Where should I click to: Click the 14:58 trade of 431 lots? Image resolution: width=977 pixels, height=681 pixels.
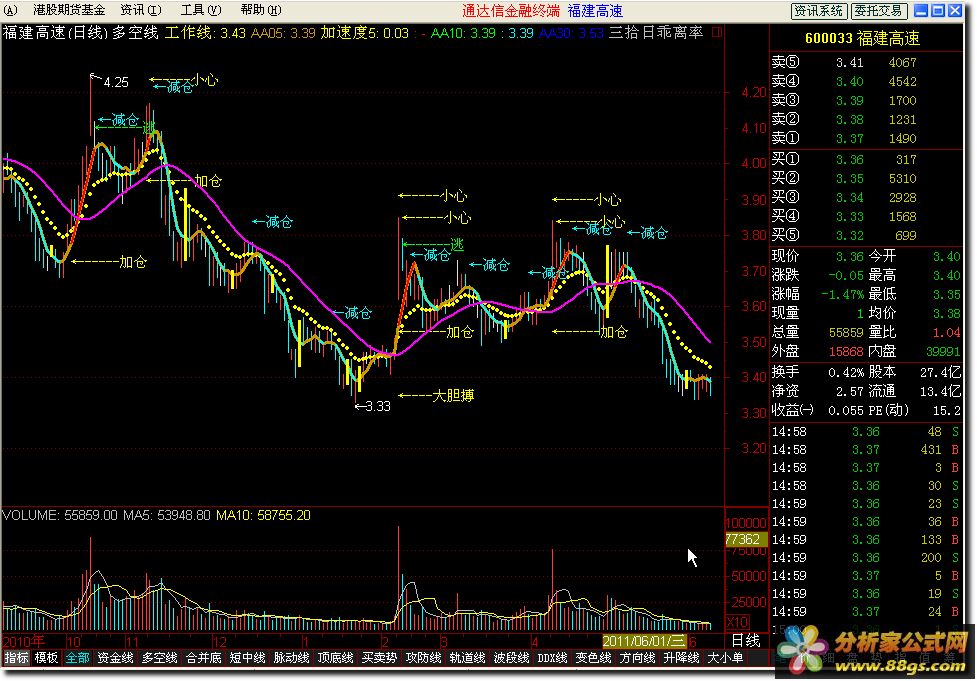pos(867,450)
